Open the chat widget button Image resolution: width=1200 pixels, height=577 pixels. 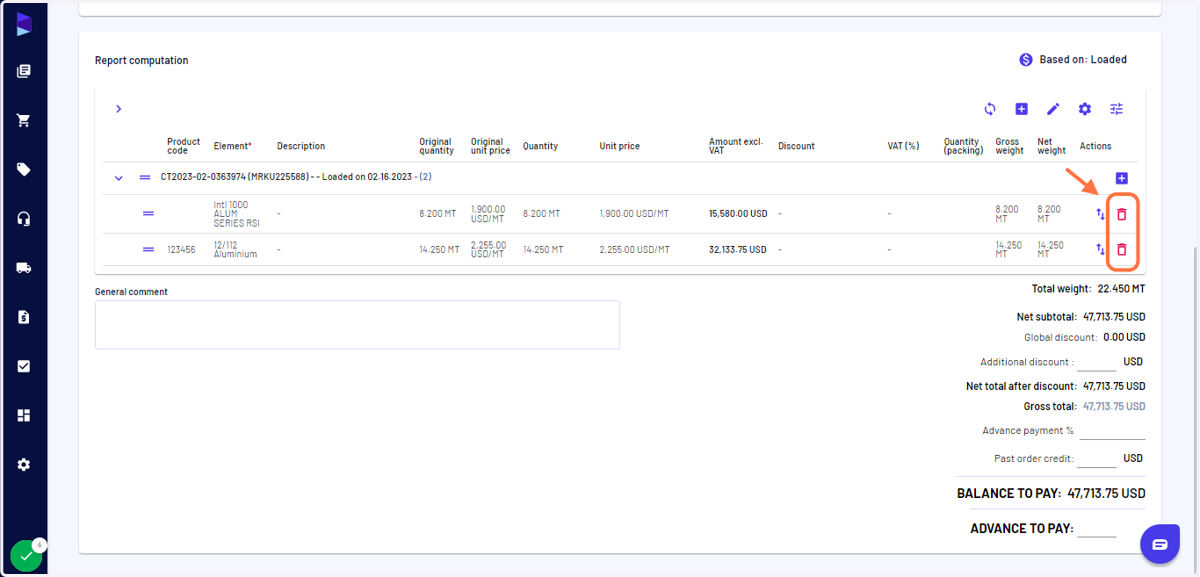click(x=1159, y=544)
